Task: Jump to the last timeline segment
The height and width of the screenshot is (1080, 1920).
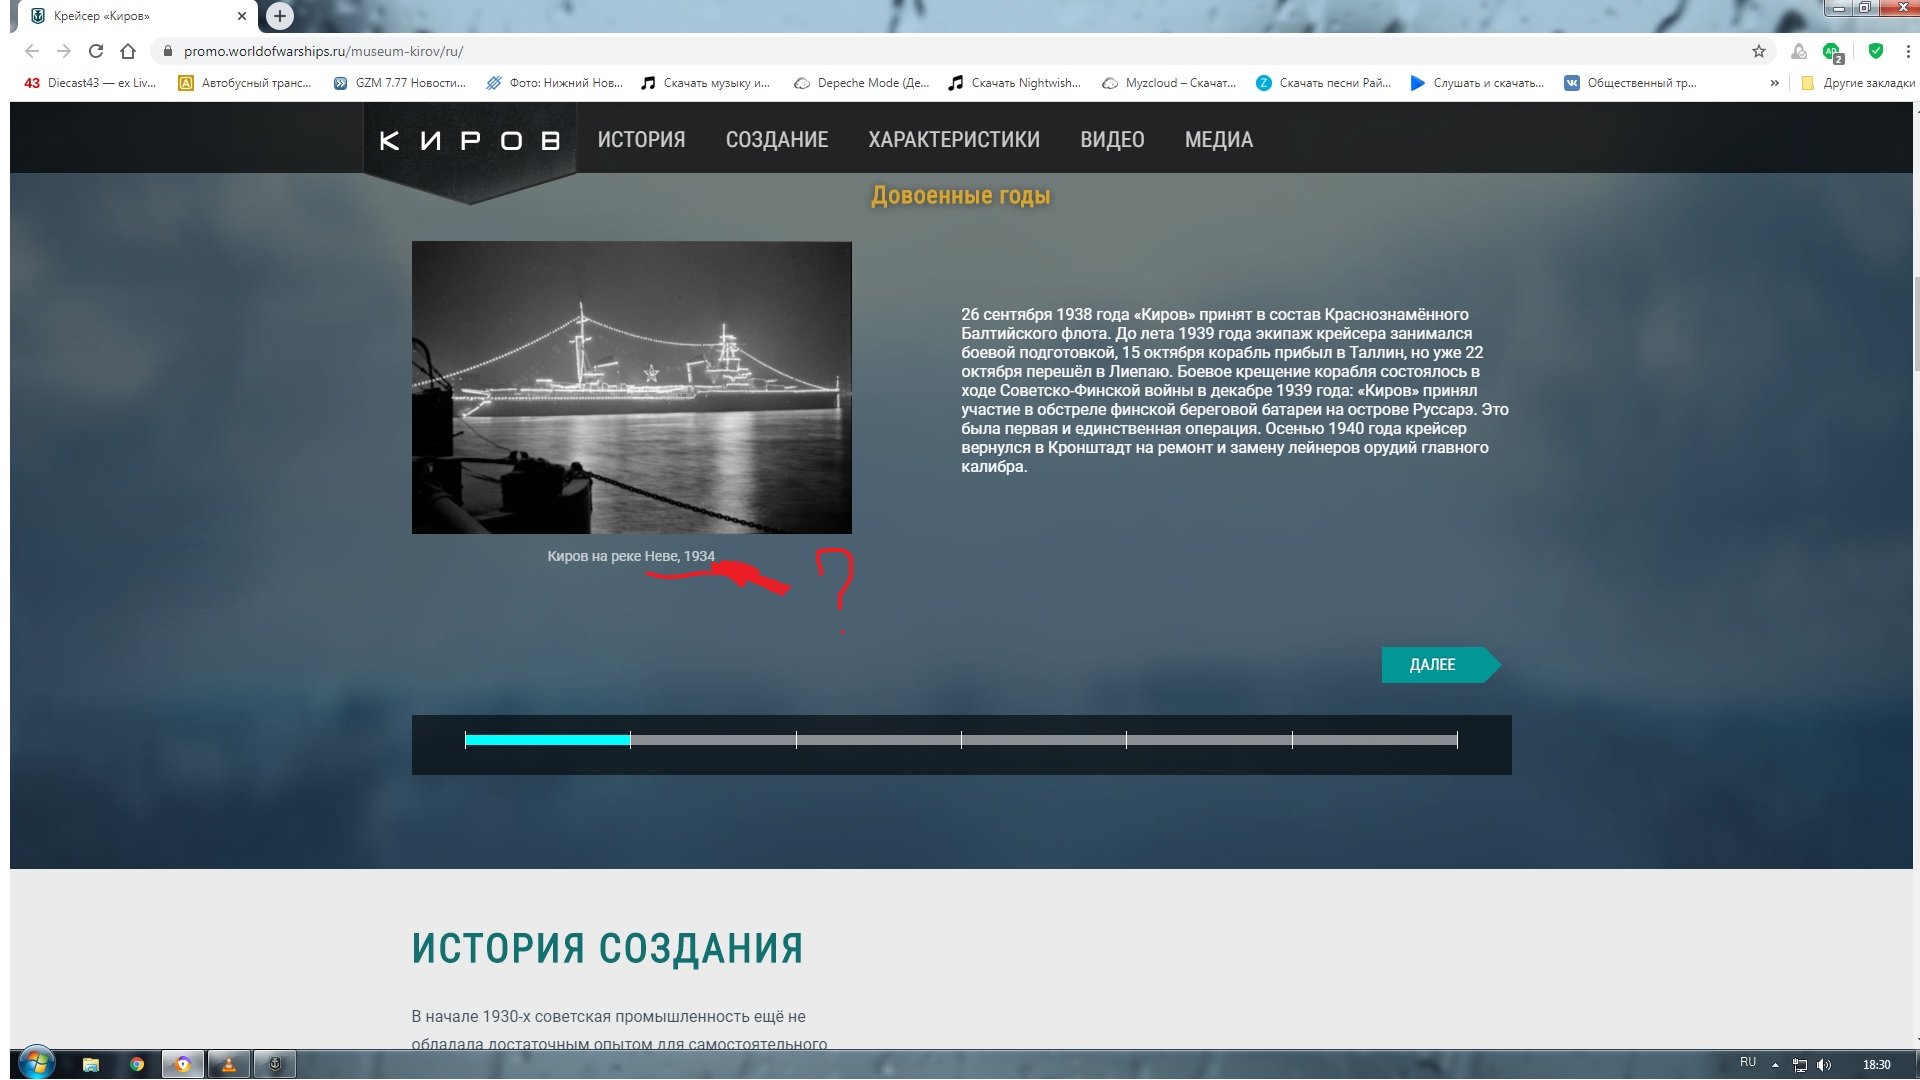Action: point(1375,740)
